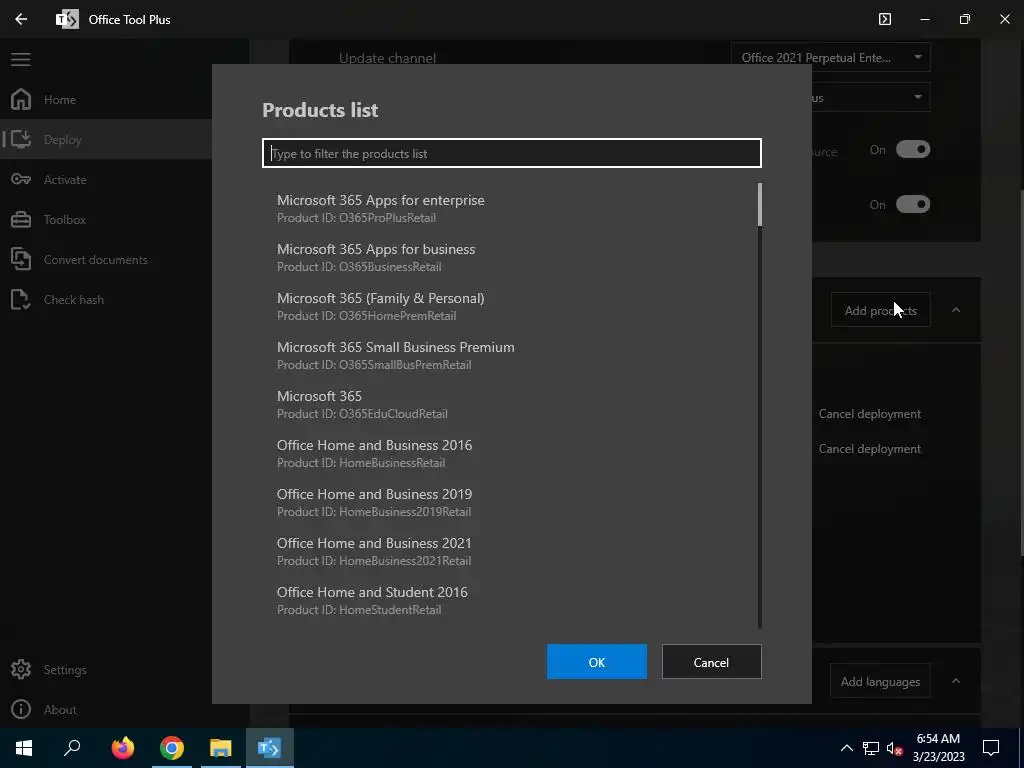This screenshot has height=768, width=1024.
Task: Collapse the Add languages section chevron
Action: point(956,680)
